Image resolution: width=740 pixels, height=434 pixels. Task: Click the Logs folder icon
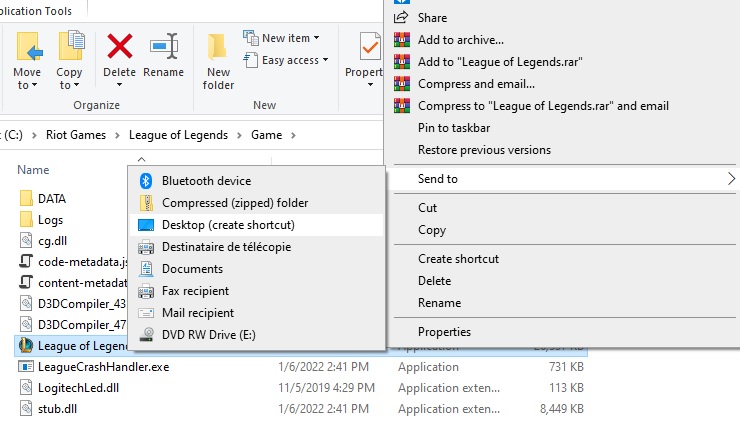click(x=26, y=219)
